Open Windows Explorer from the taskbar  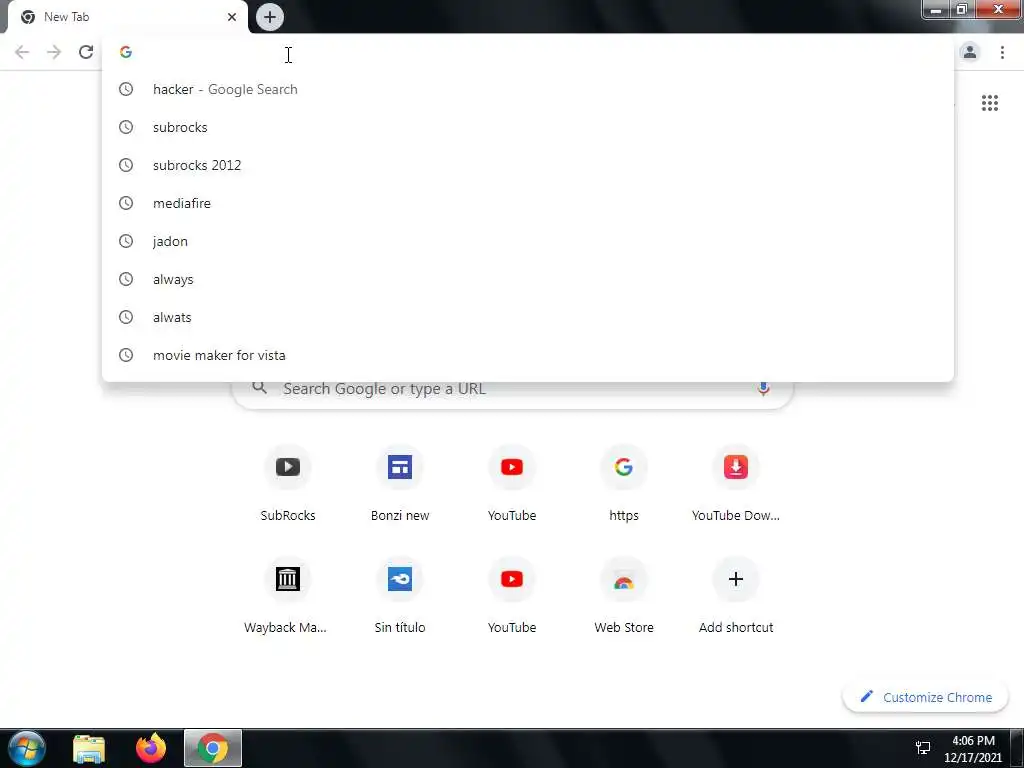pyautogui.click(x=89, y=749)
